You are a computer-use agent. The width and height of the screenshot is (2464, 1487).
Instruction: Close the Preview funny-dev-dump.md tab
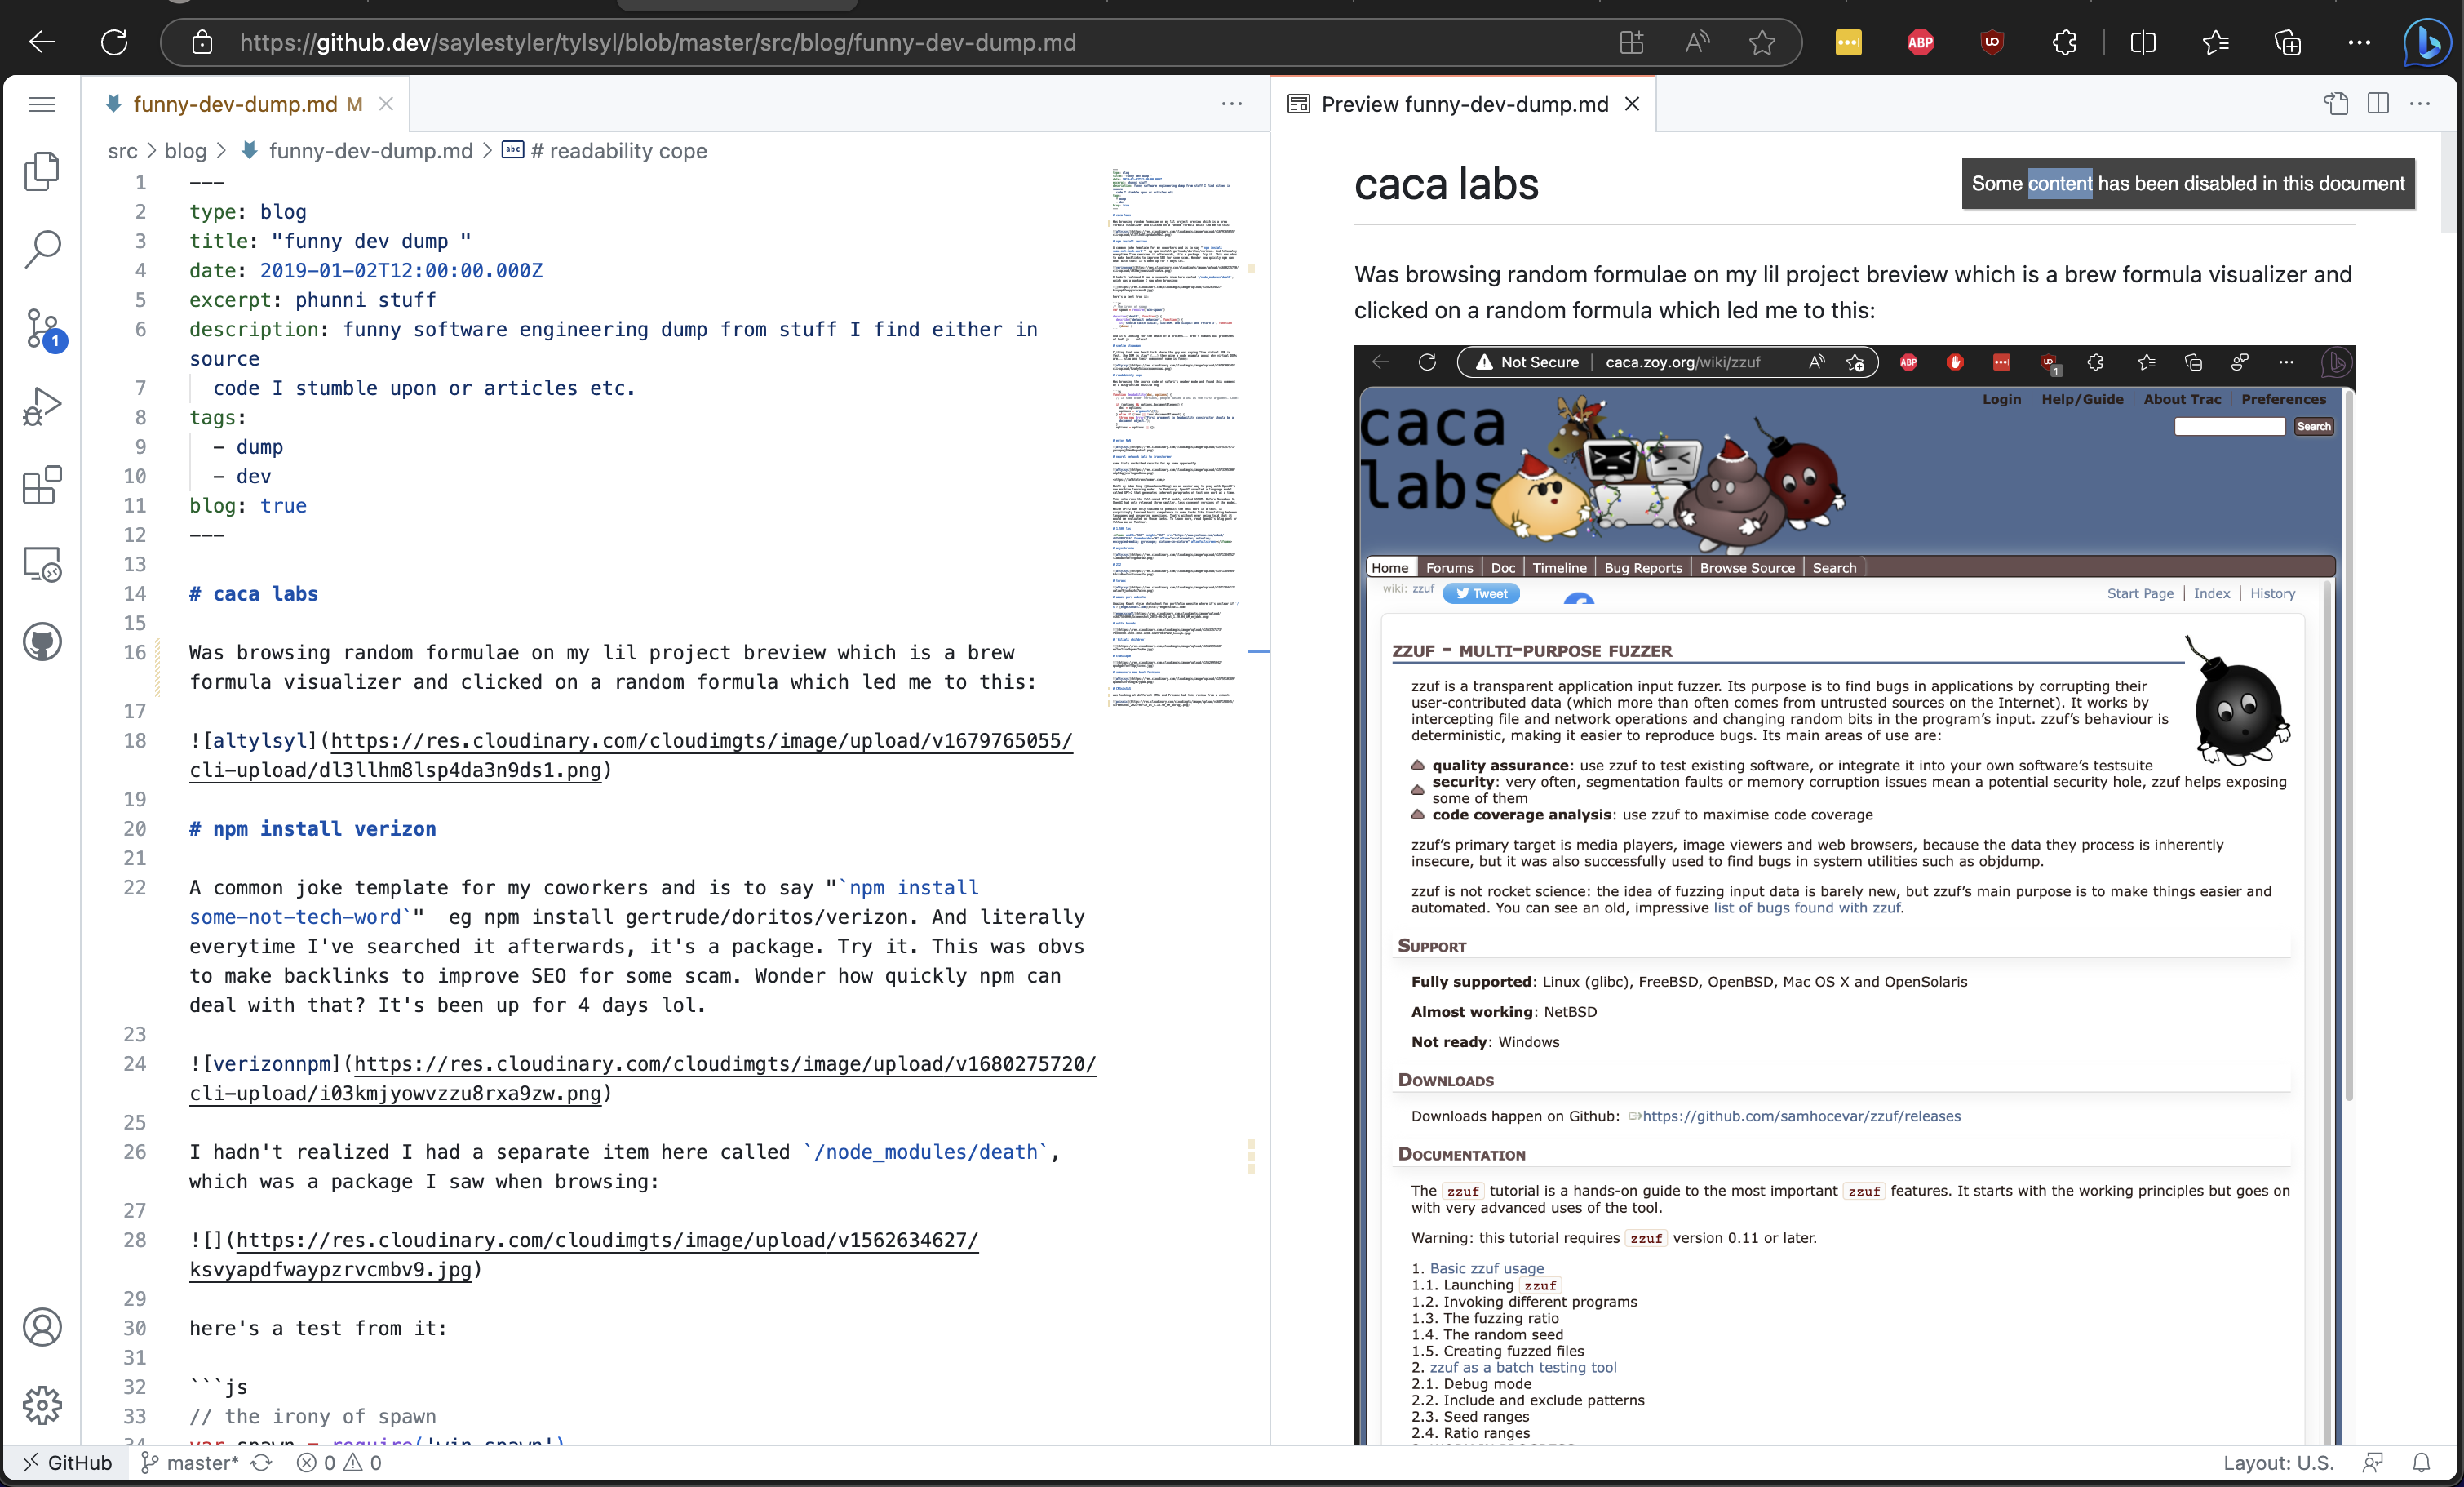1632,104
